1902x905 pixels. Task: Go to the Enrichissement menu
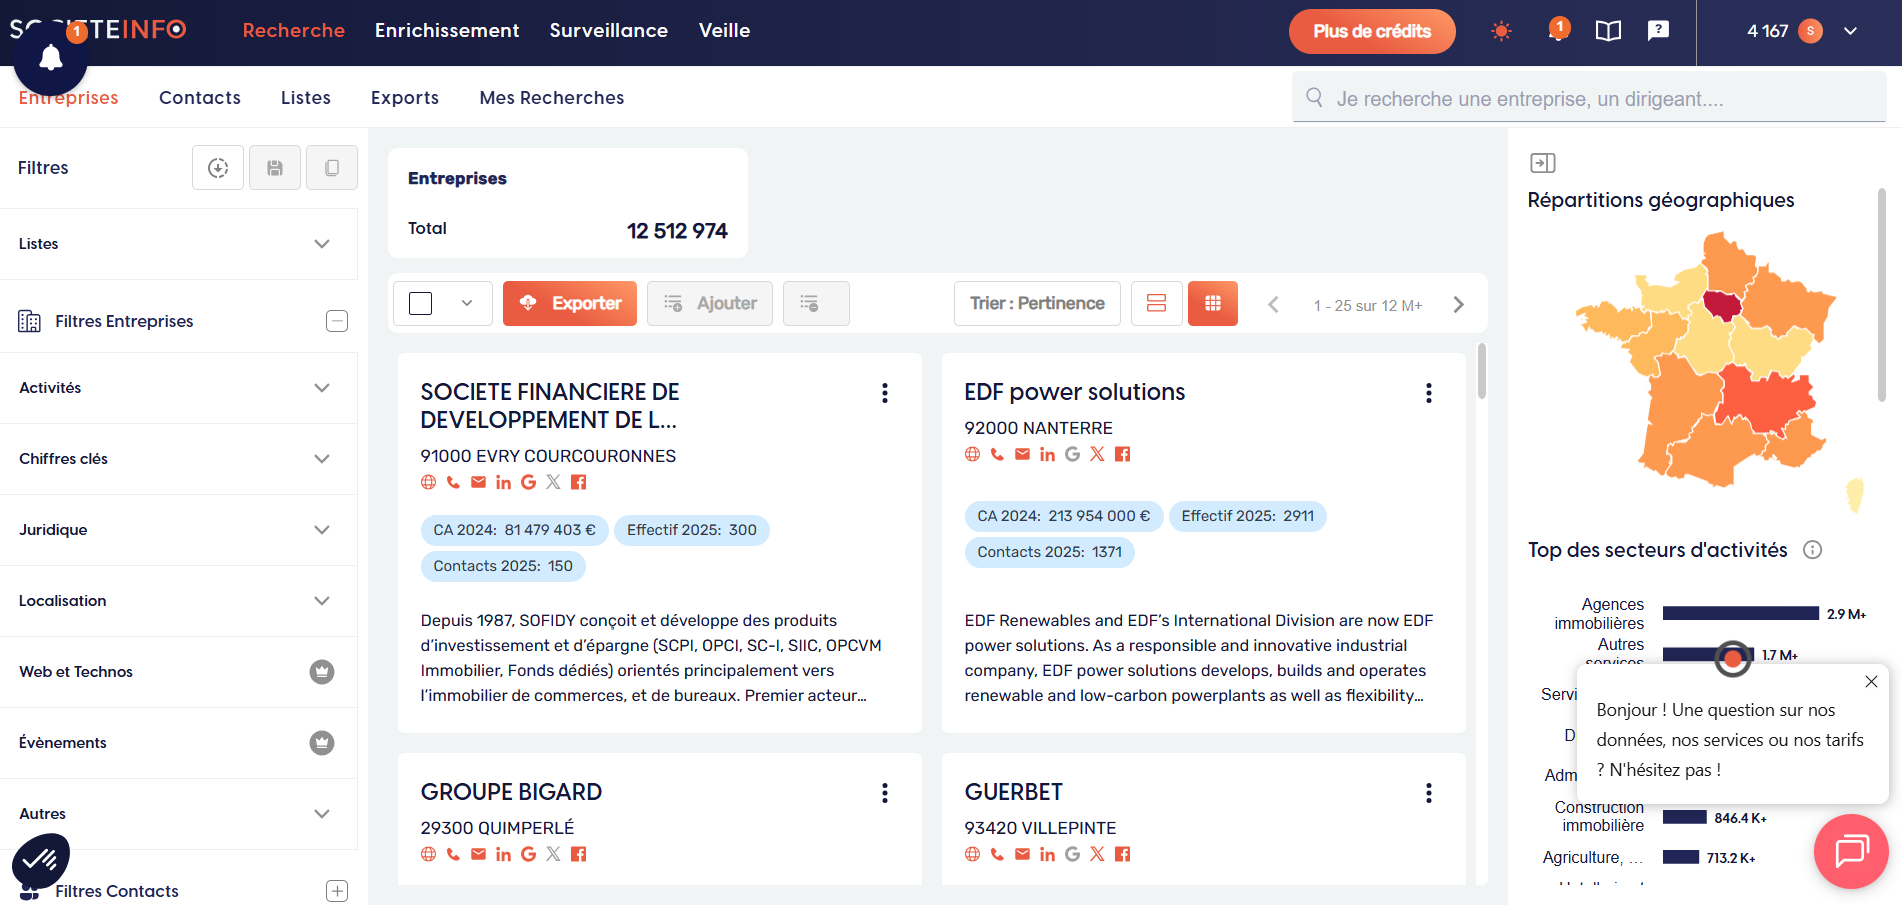pyautogui.click(x=447, y=31)
